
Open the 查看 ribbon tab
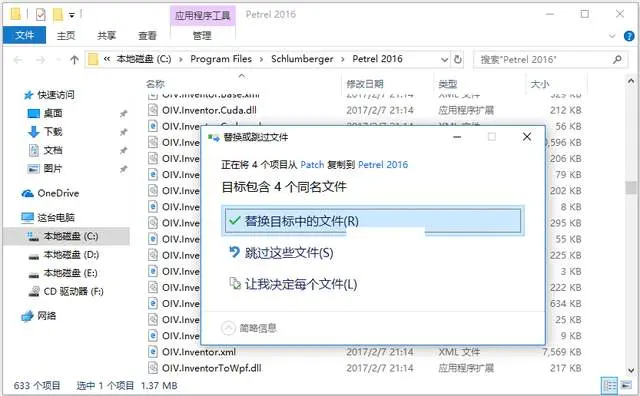[147, 36]
